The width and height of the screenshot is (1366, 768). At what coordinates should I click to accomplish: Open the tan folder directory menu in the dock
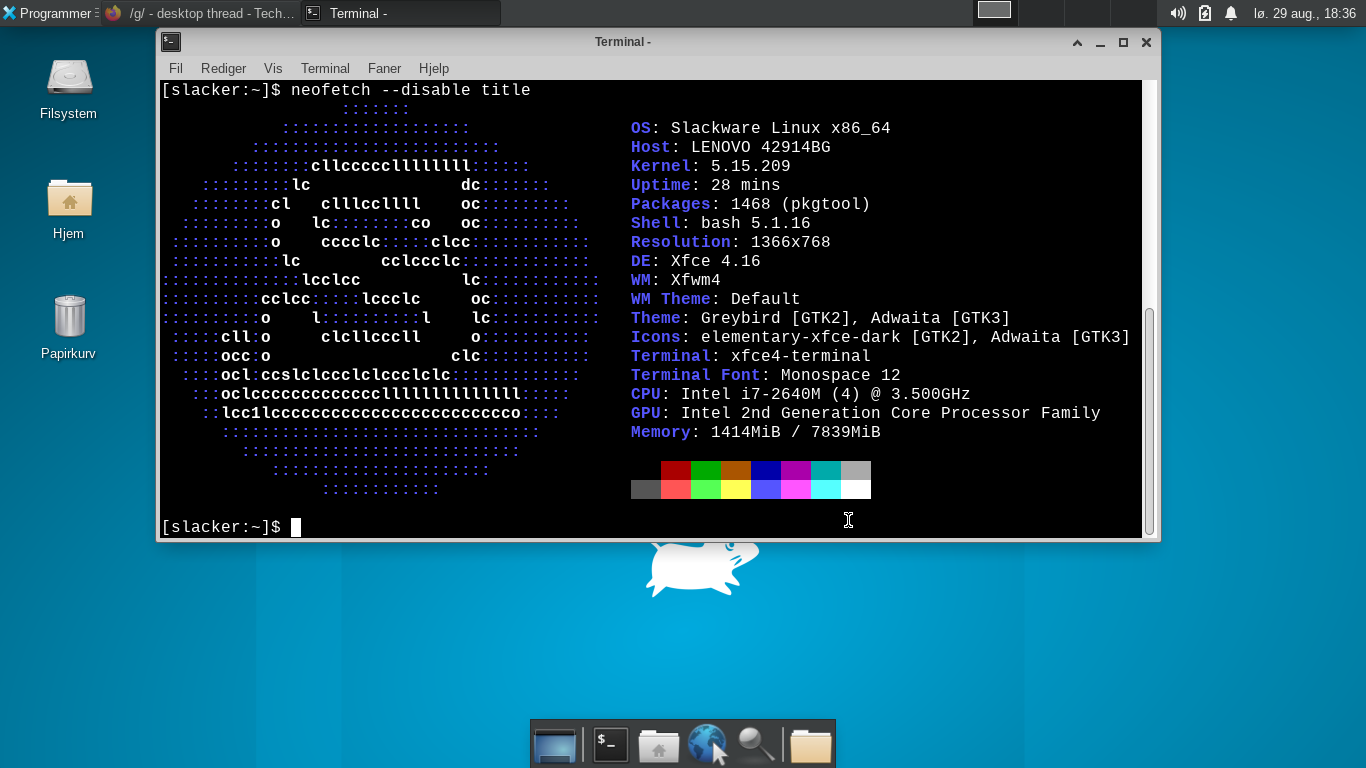tap(811, 746)
